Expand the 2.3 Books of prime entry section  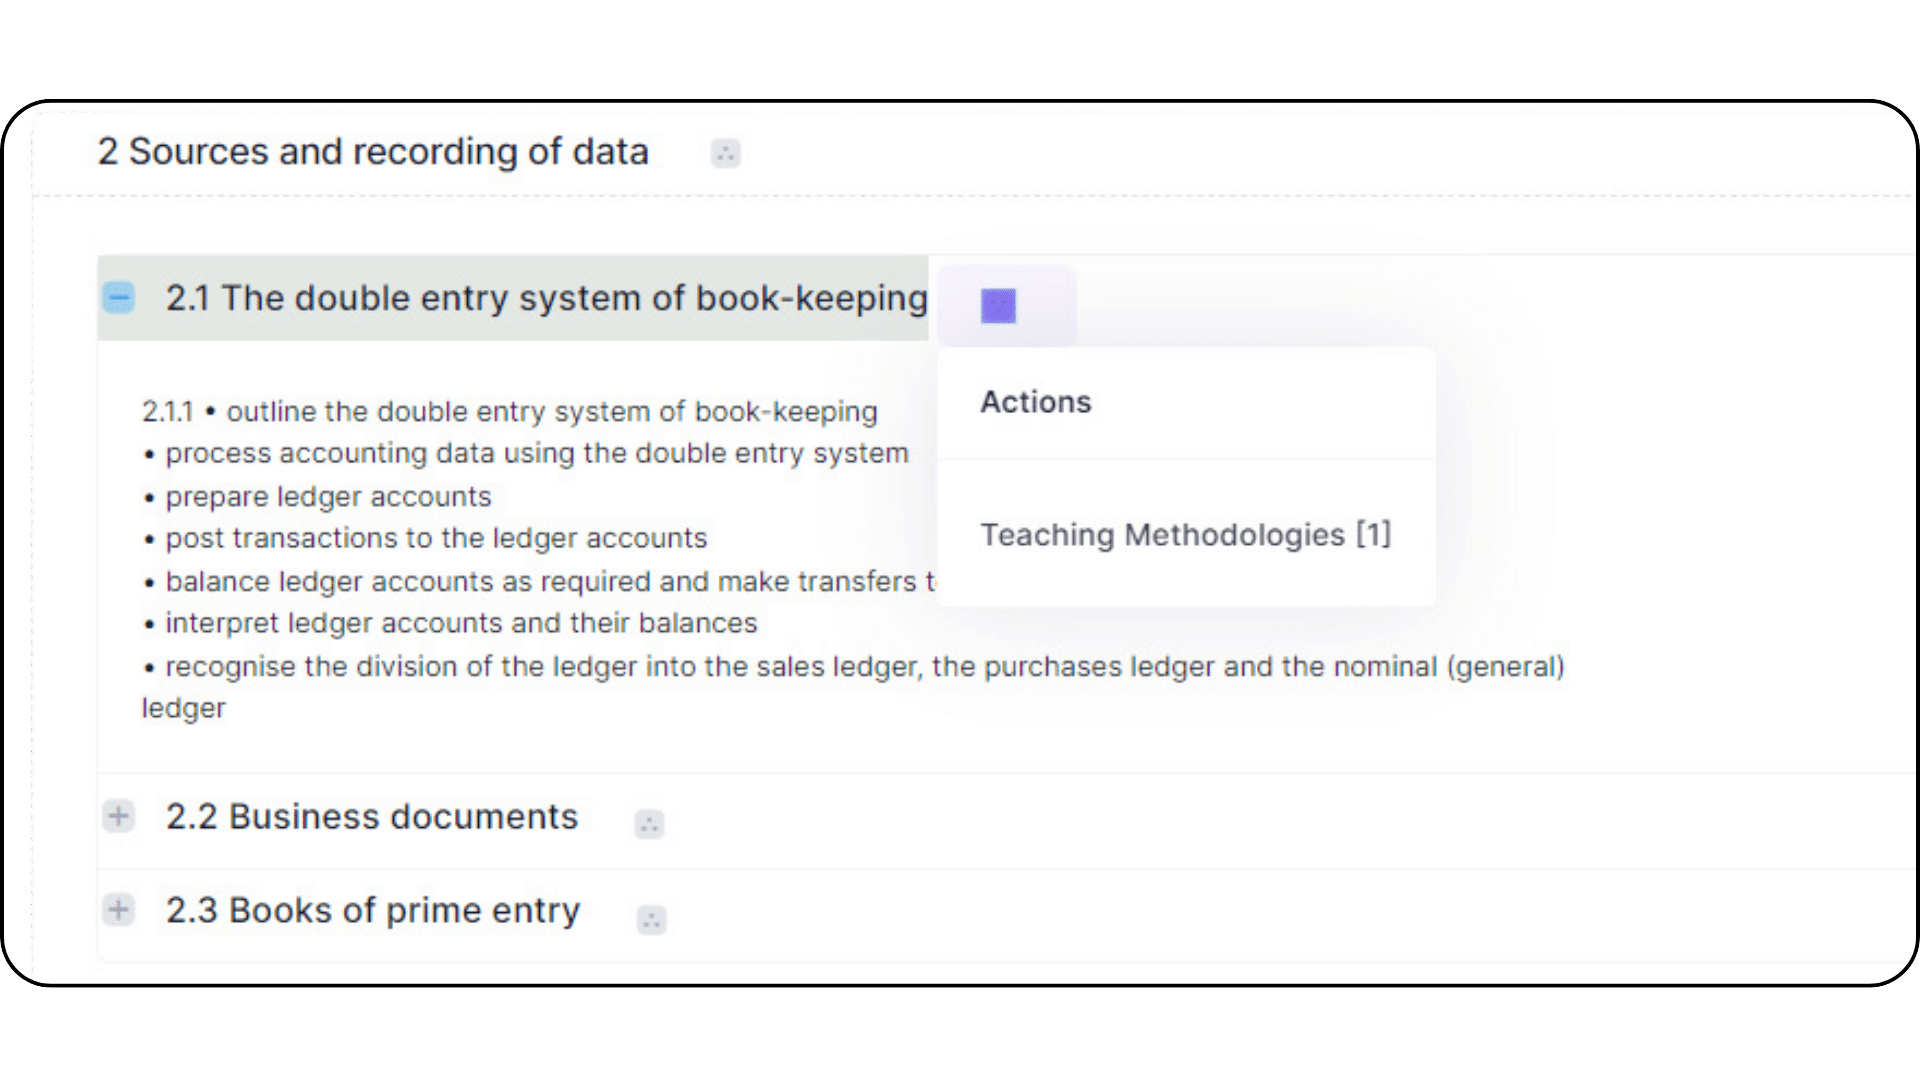(118, 910)
